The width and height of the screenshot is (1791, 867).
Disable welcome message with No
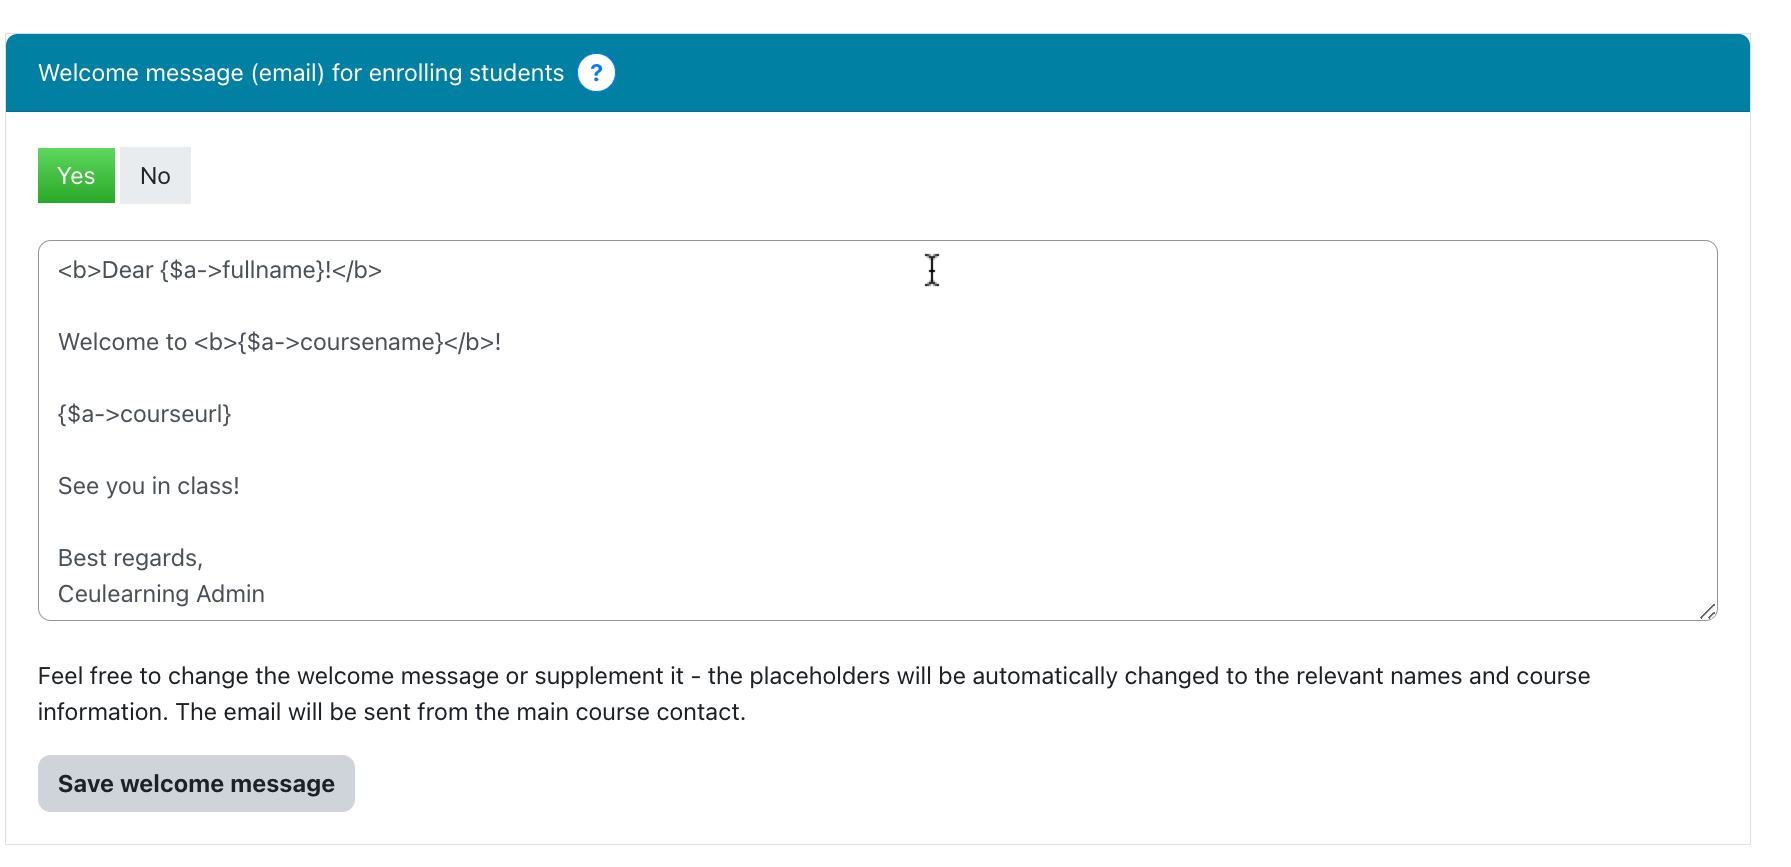coord(155,176)
